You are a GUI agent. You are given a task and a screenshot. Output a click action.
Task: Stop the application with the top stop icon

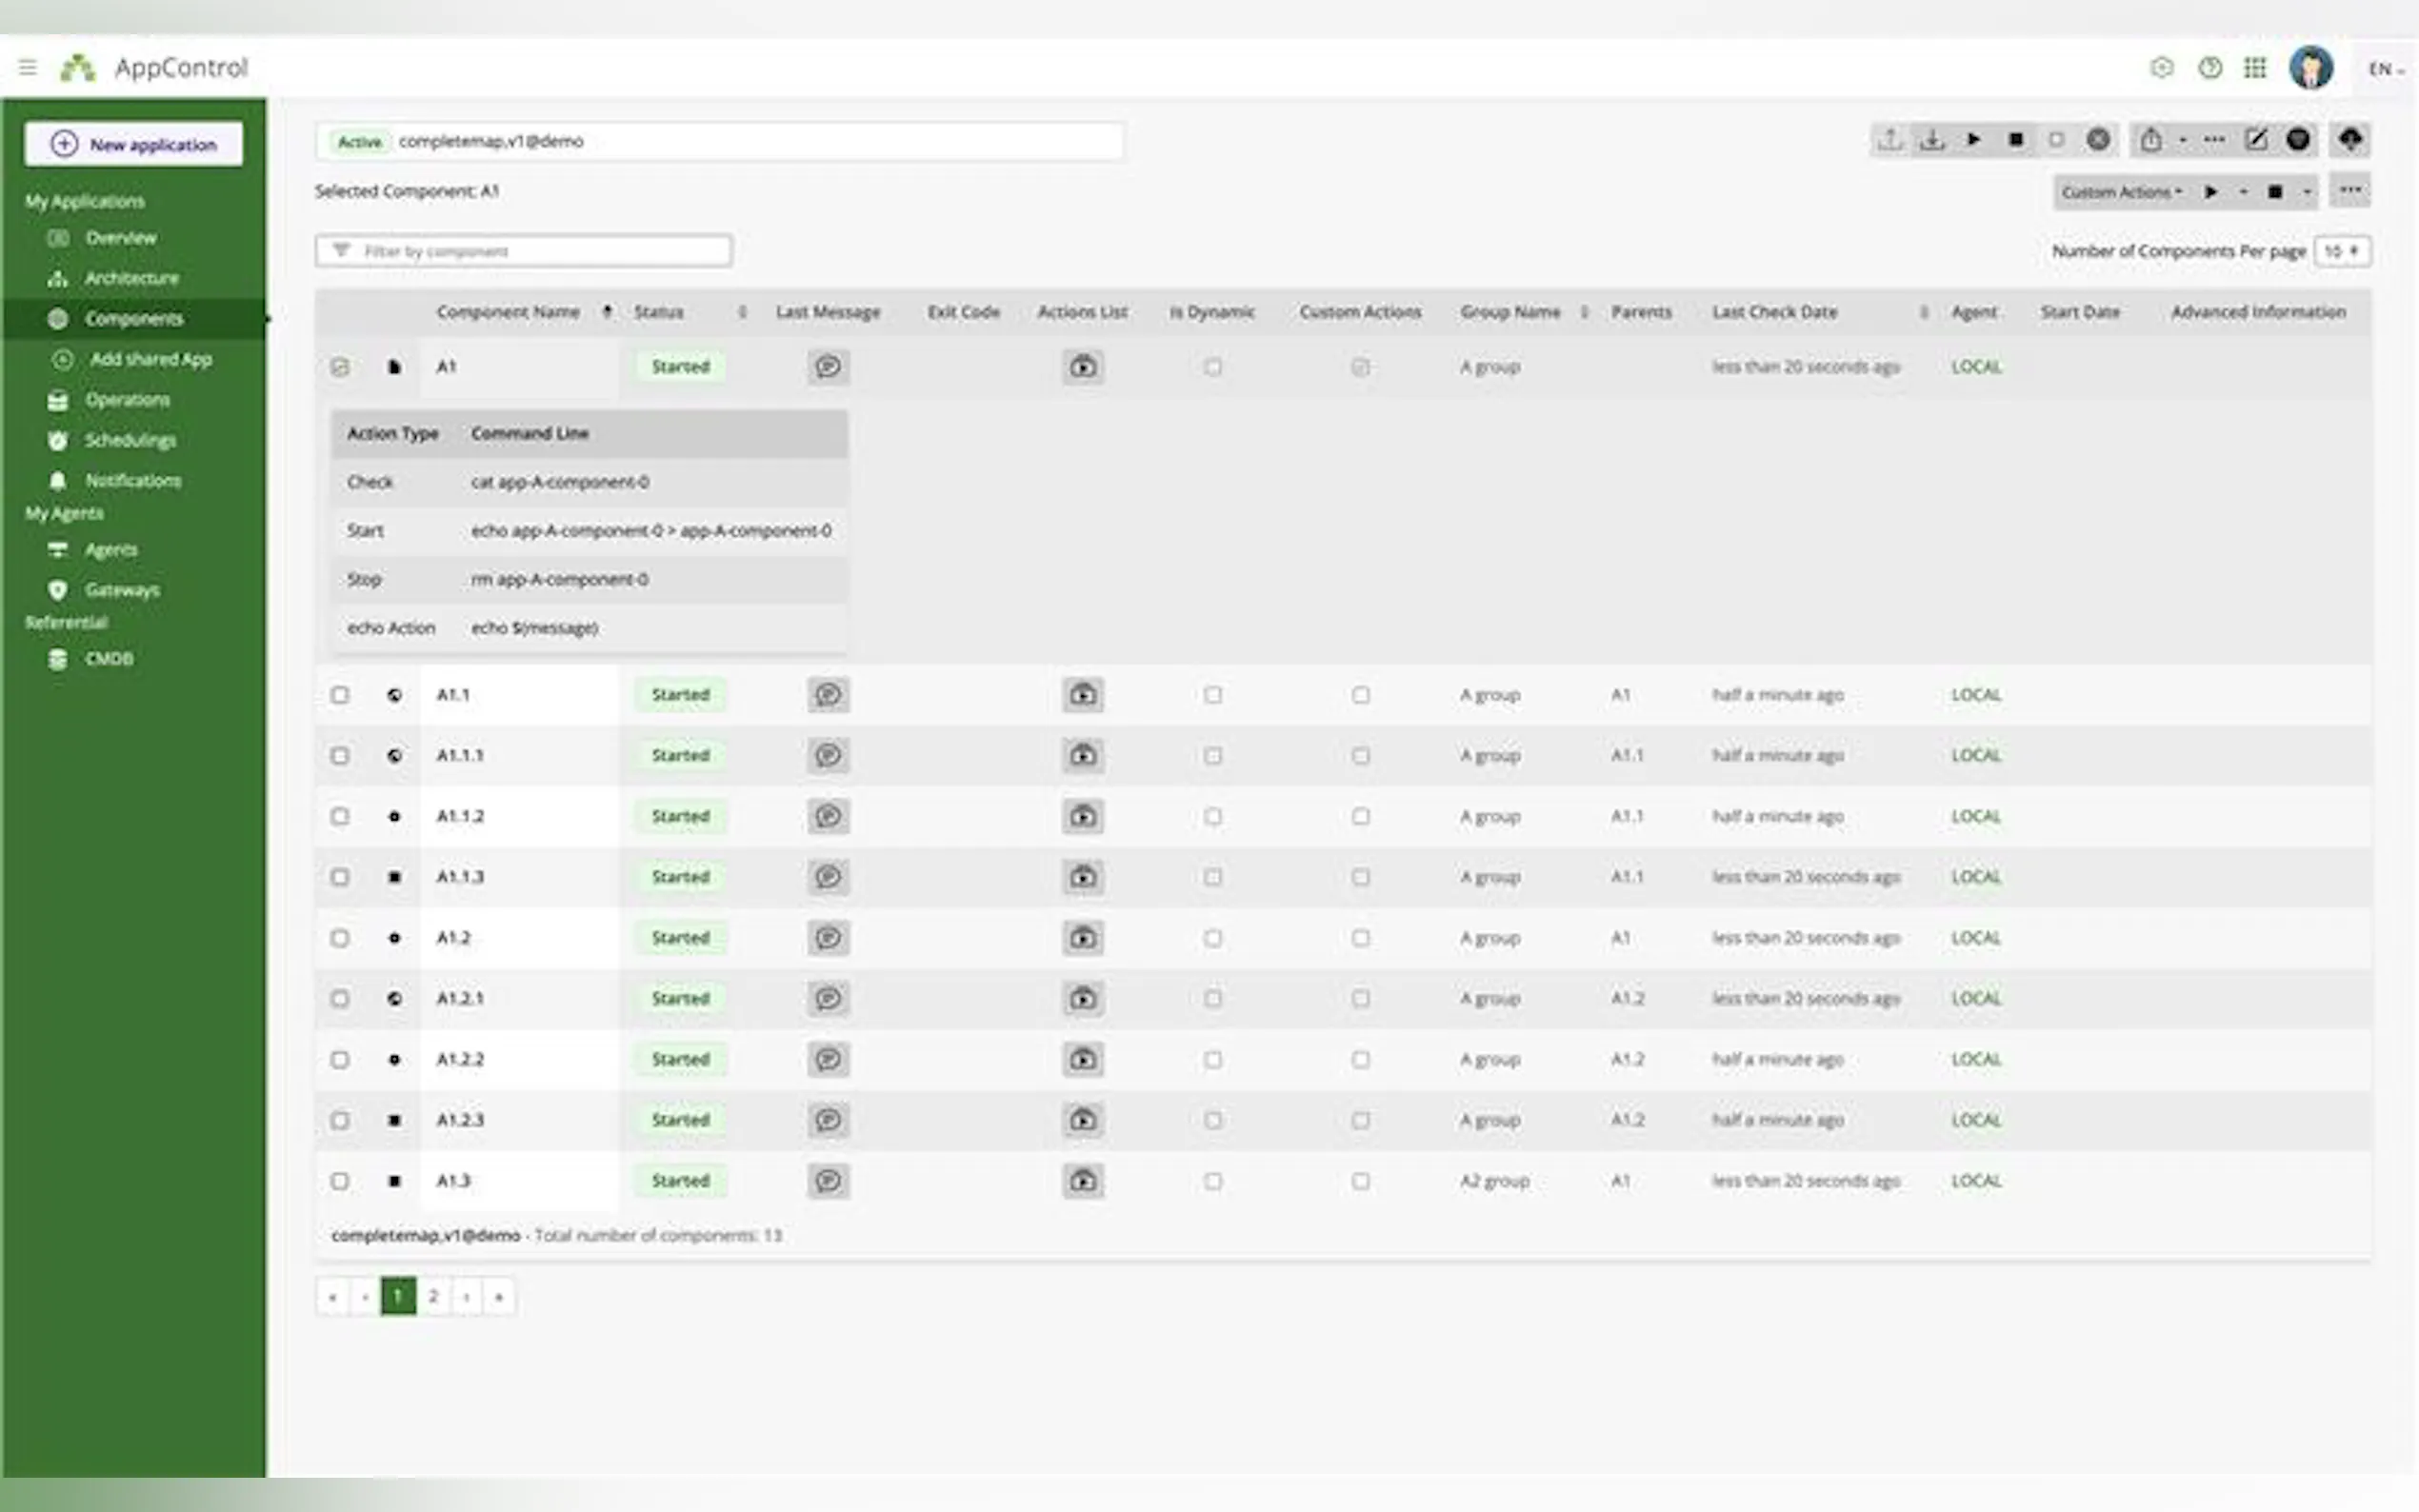pos(2016,140)
